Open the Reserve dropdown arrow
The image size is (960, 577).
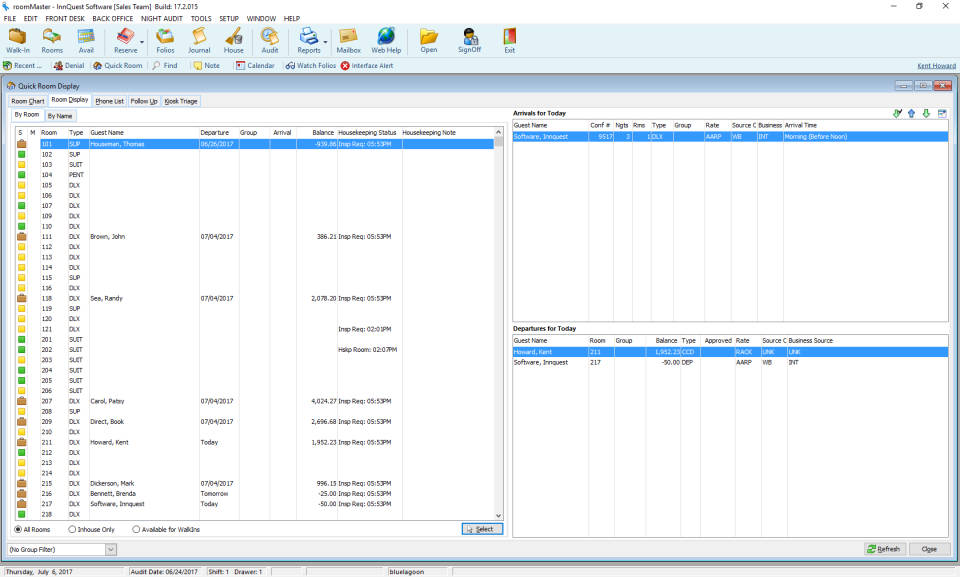[x=143, y=42]
